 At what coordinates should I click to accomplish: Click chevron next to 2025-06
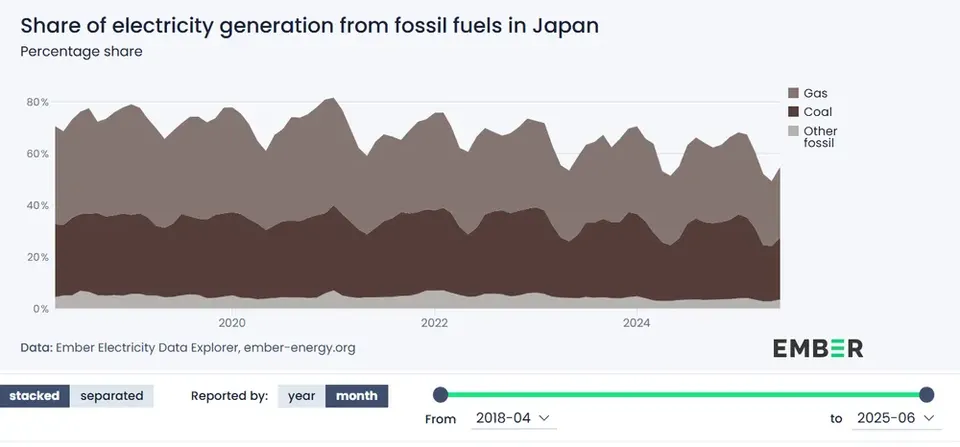(928, 418)
